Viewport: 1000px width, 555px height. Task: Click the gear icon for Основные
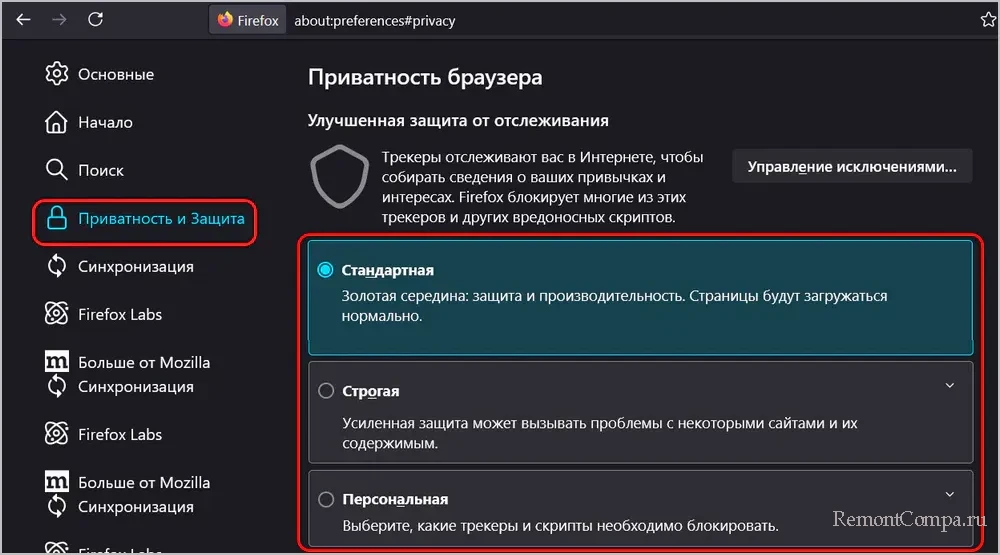57,74
